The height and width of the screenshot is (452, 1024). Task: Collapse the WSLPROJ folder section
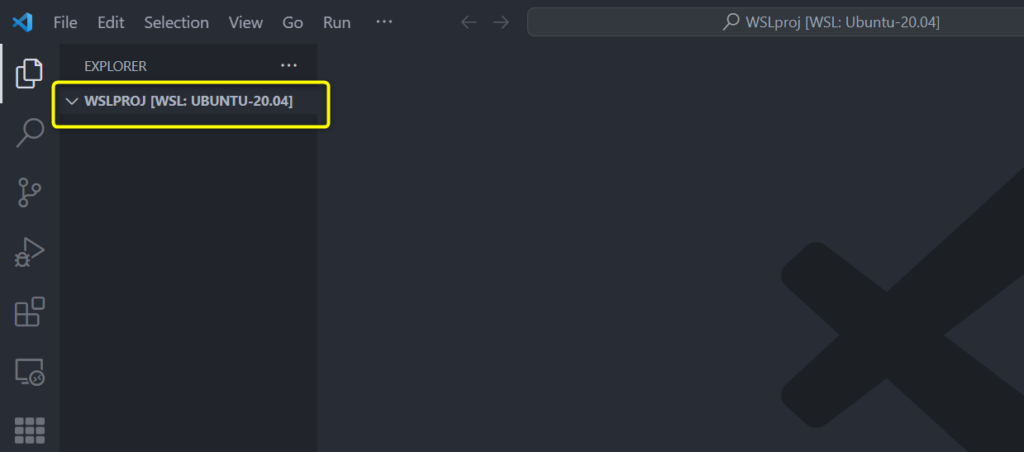(x=72, y=101)
